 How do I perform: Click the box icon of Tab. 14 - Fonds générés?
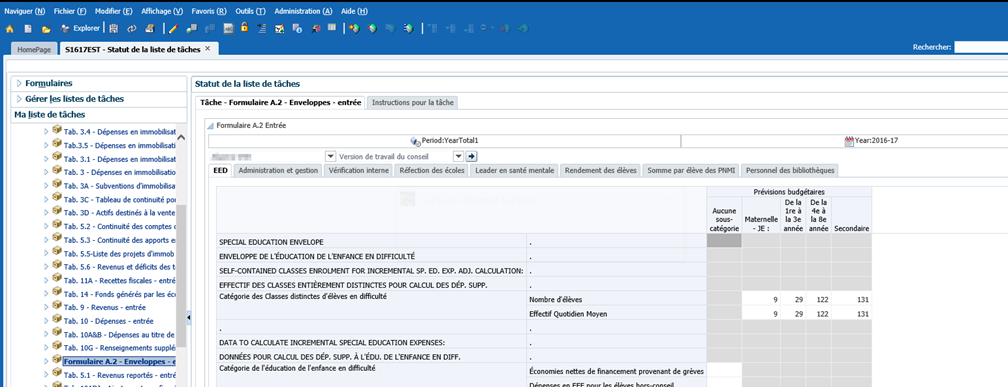pos(57,291)
